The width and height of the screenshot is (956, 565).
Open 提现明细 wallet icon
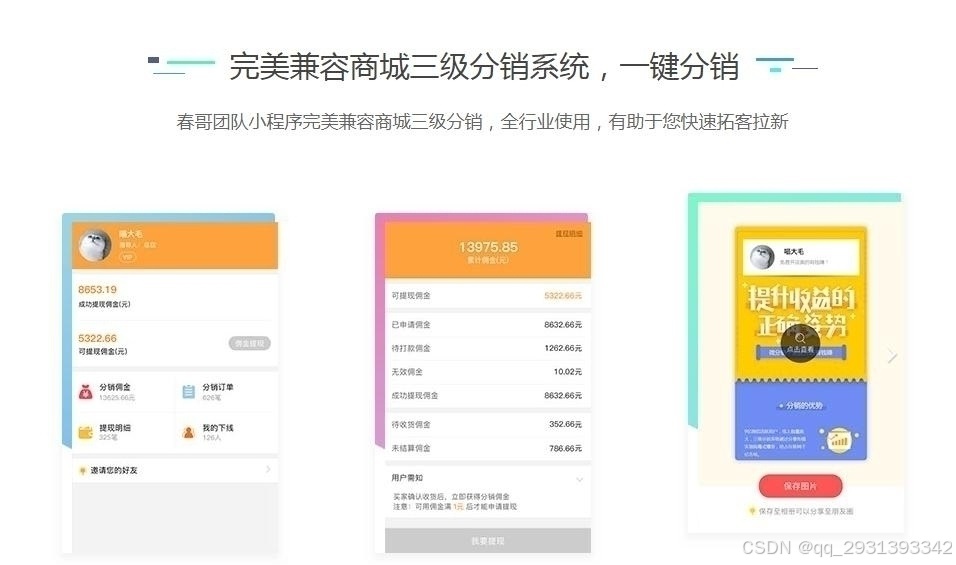[x=86, y=432]
